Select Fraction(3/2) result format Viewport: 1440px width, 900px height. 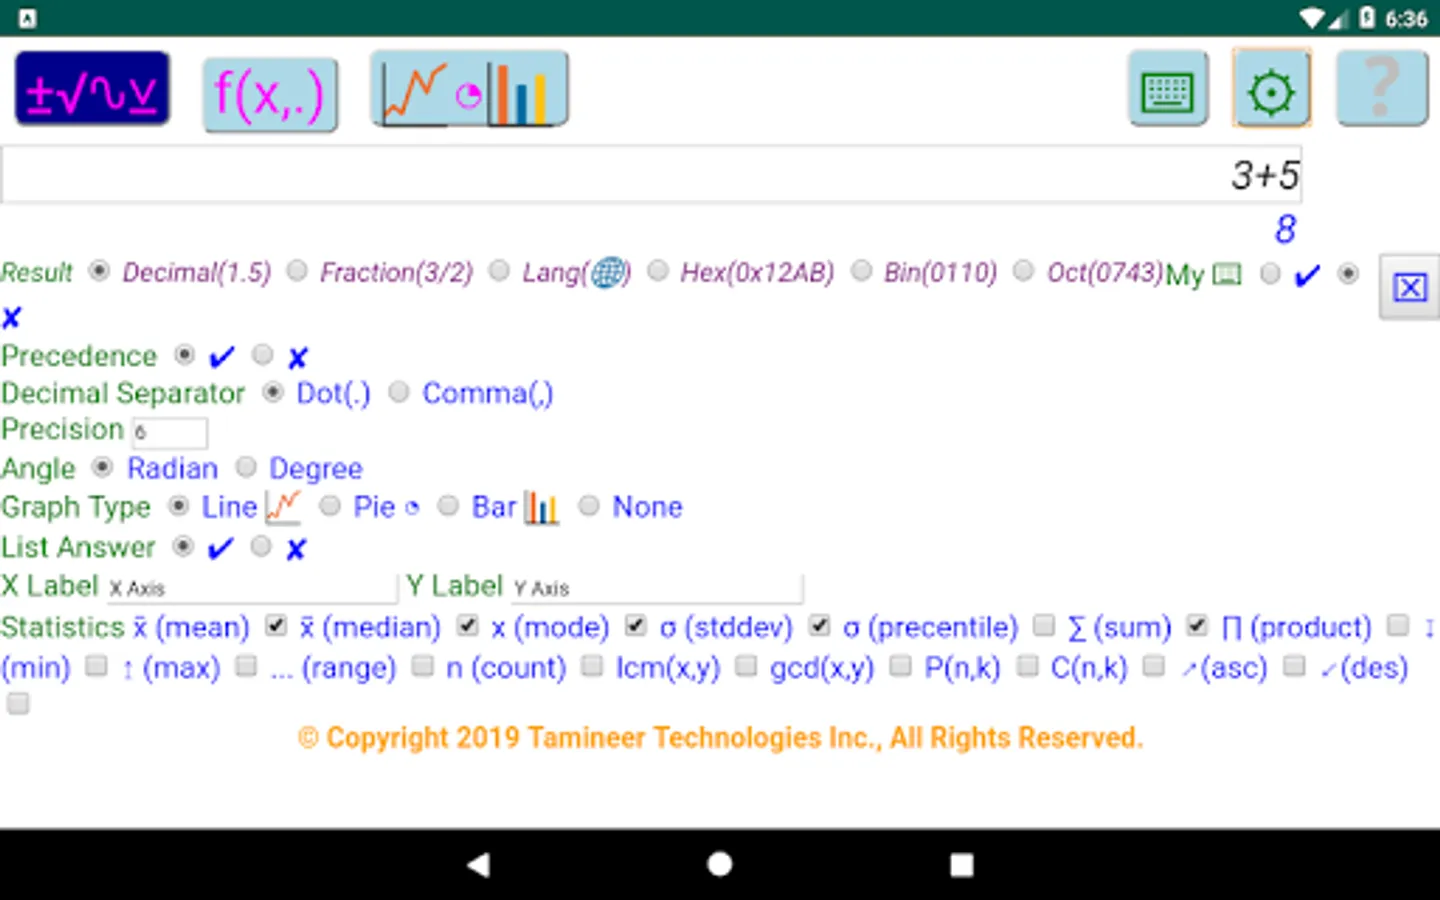(x=297, y=271)
